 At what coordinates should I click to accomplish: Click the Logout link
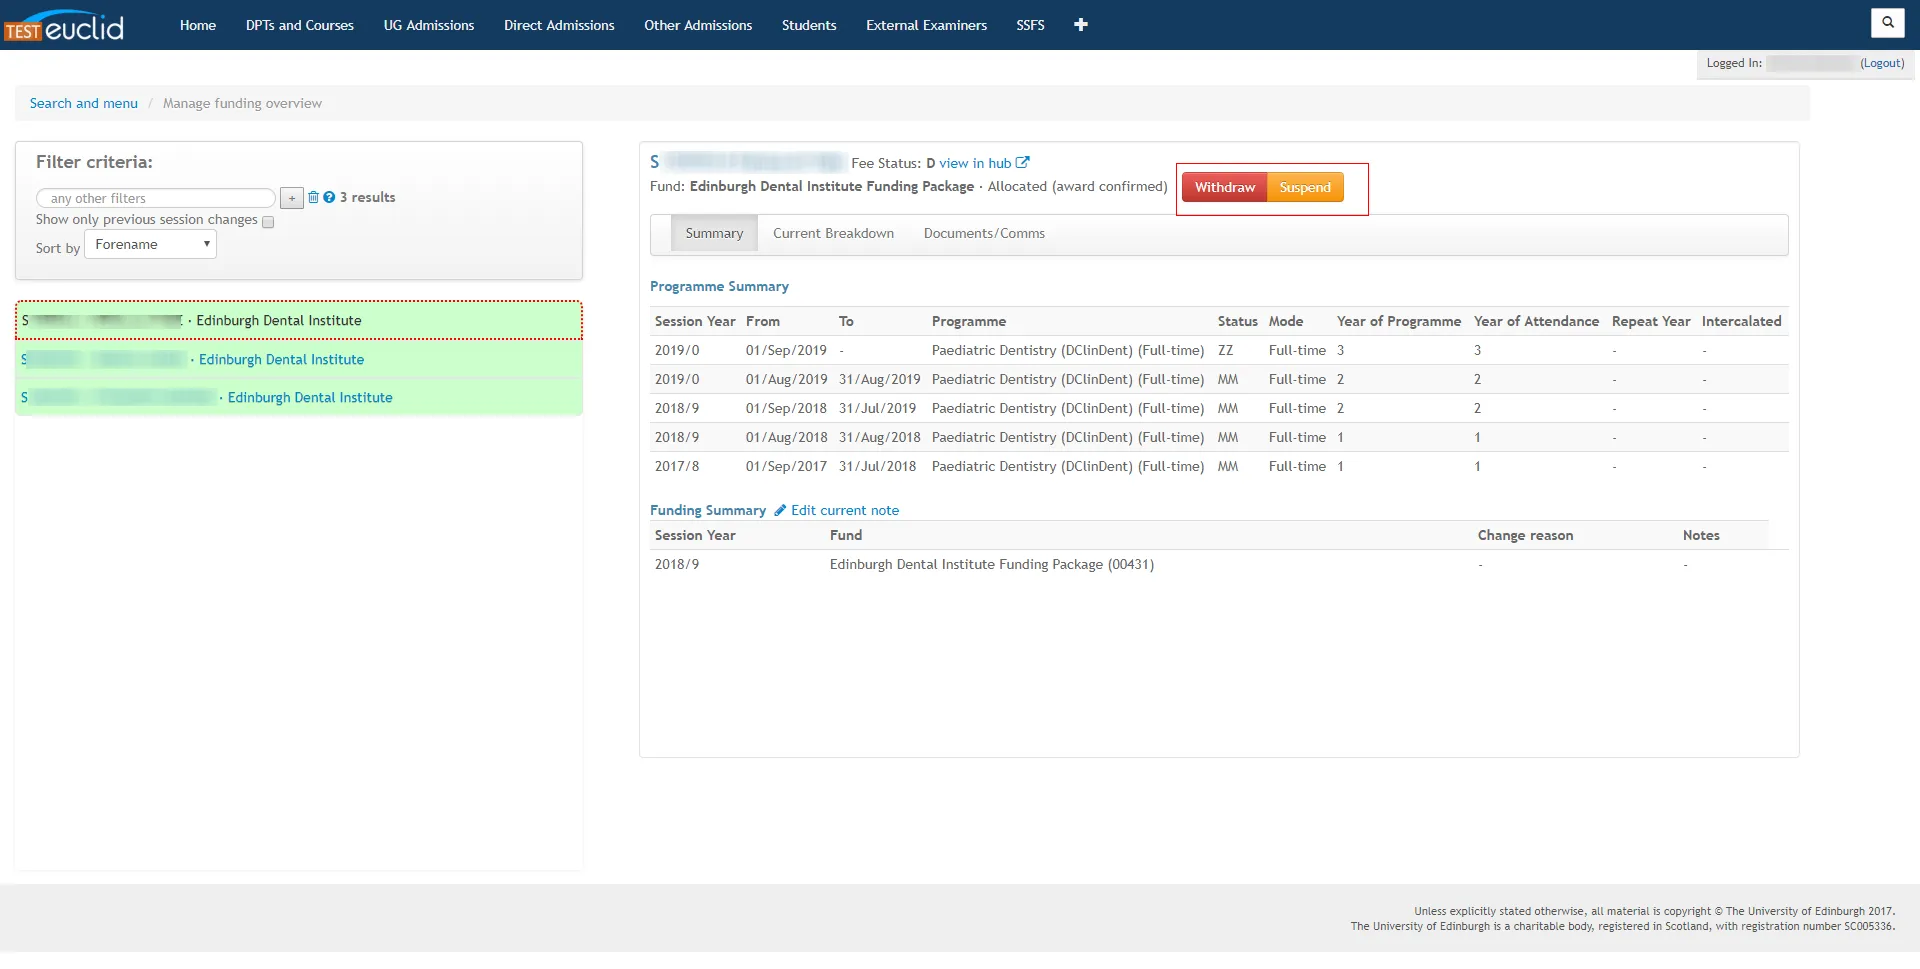pyautogui.click(x=1881, y=63)
